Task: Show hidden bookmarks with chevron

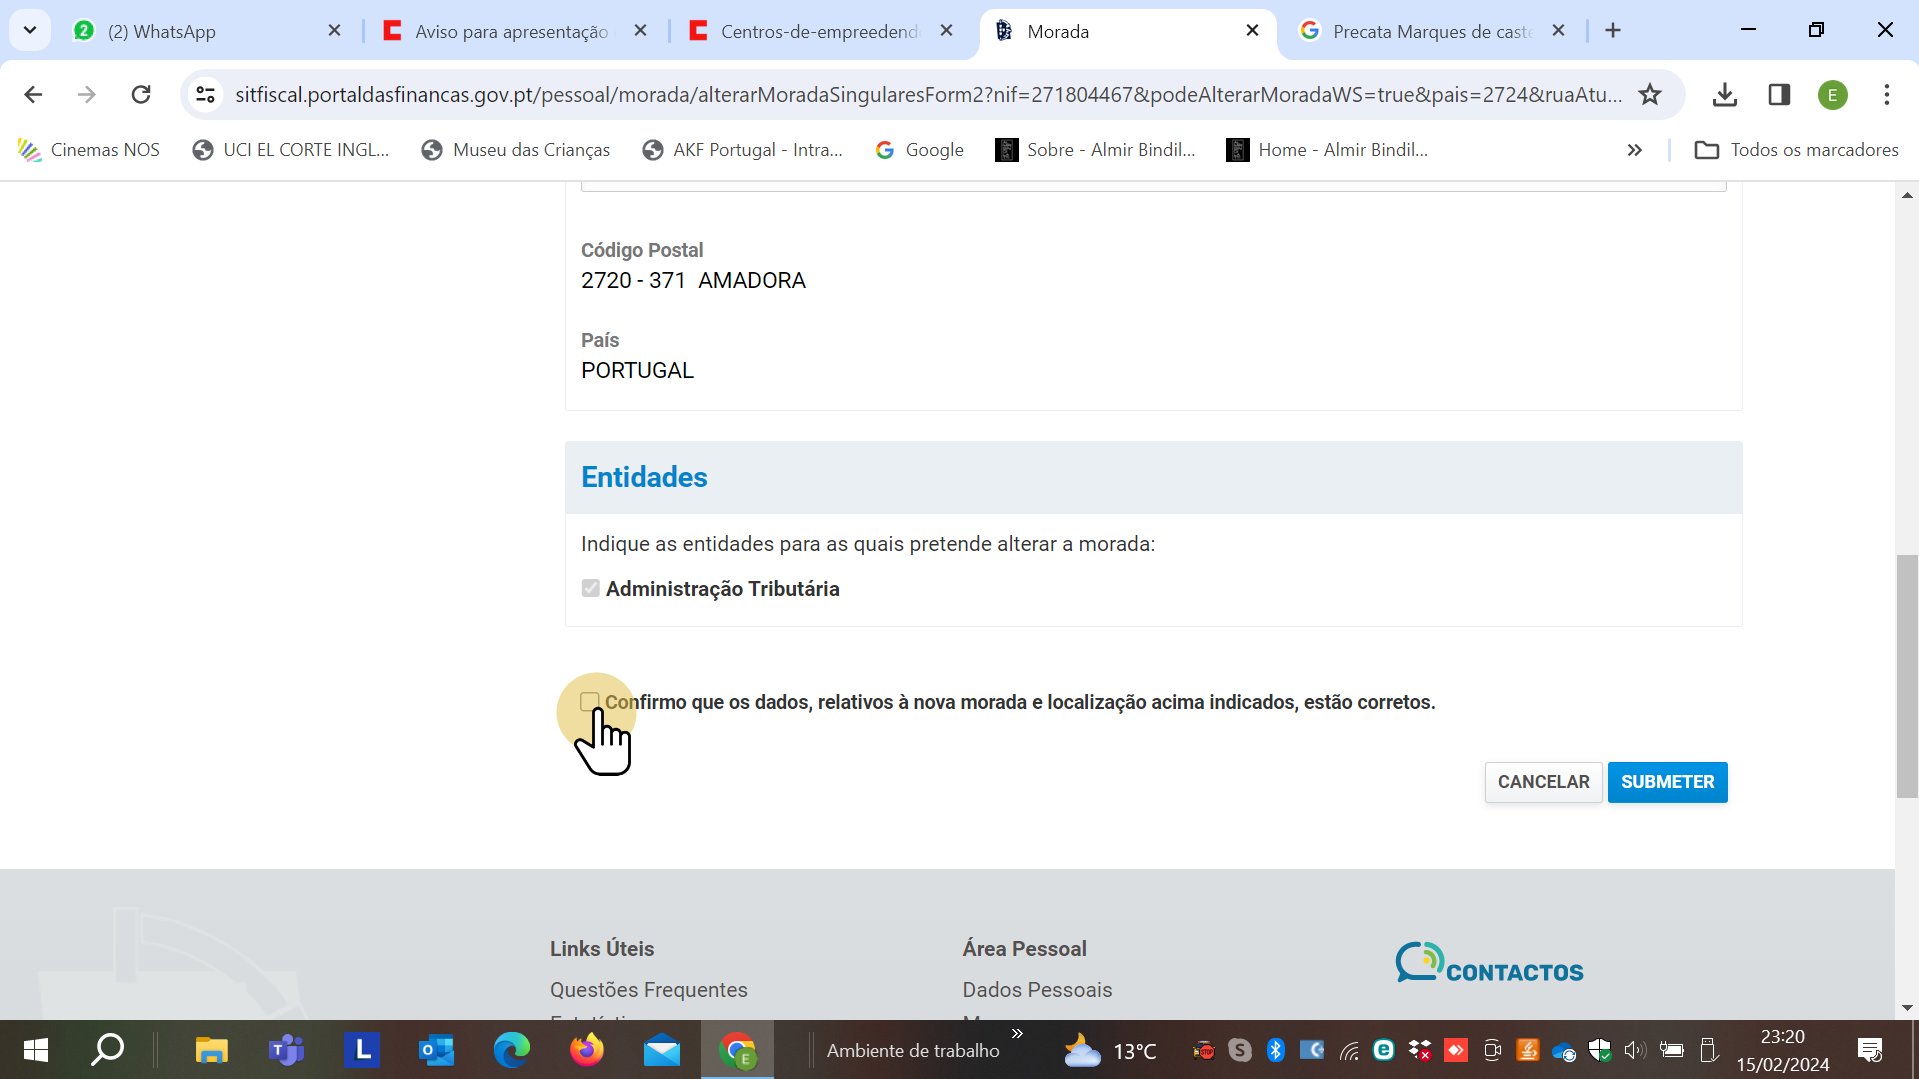Action: click(x=1634, y=150)
